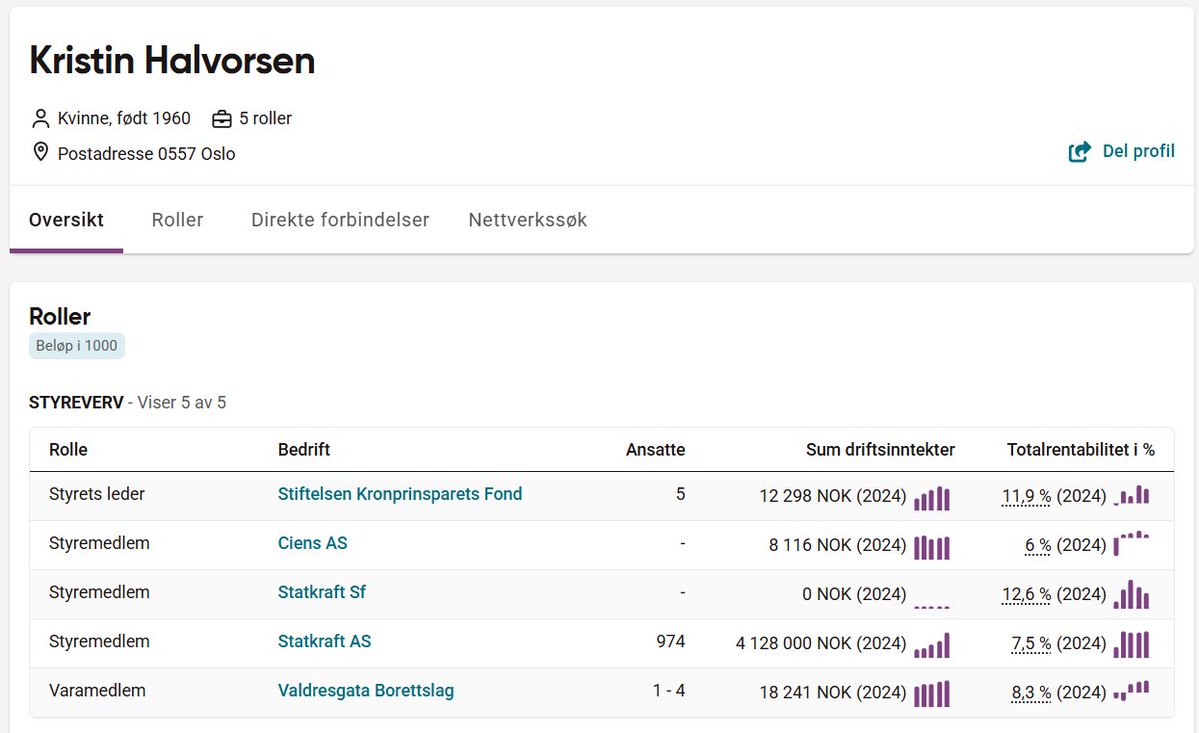1199x733 pixels.
Task: Click the person icon beside Kvinne, født 1960
Action: click(x=41, y=118)
